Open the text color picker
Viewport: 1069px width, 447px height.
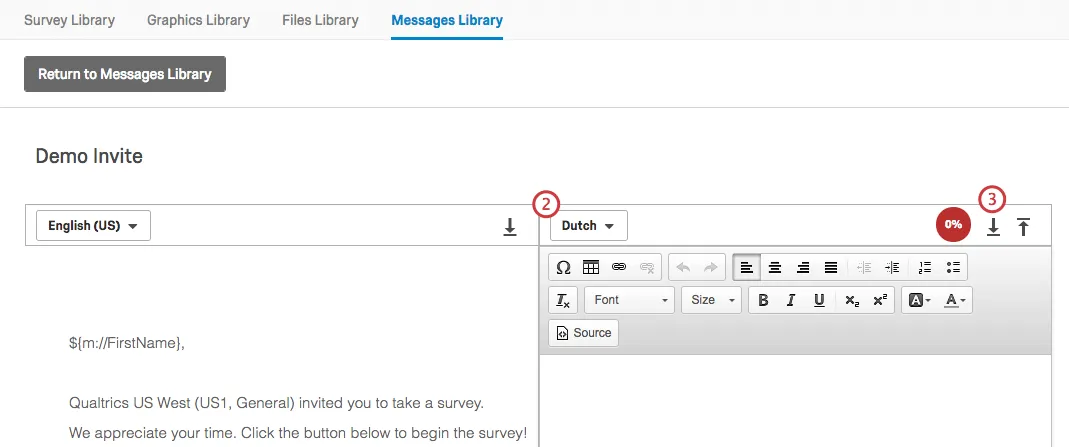click(956, 300)
